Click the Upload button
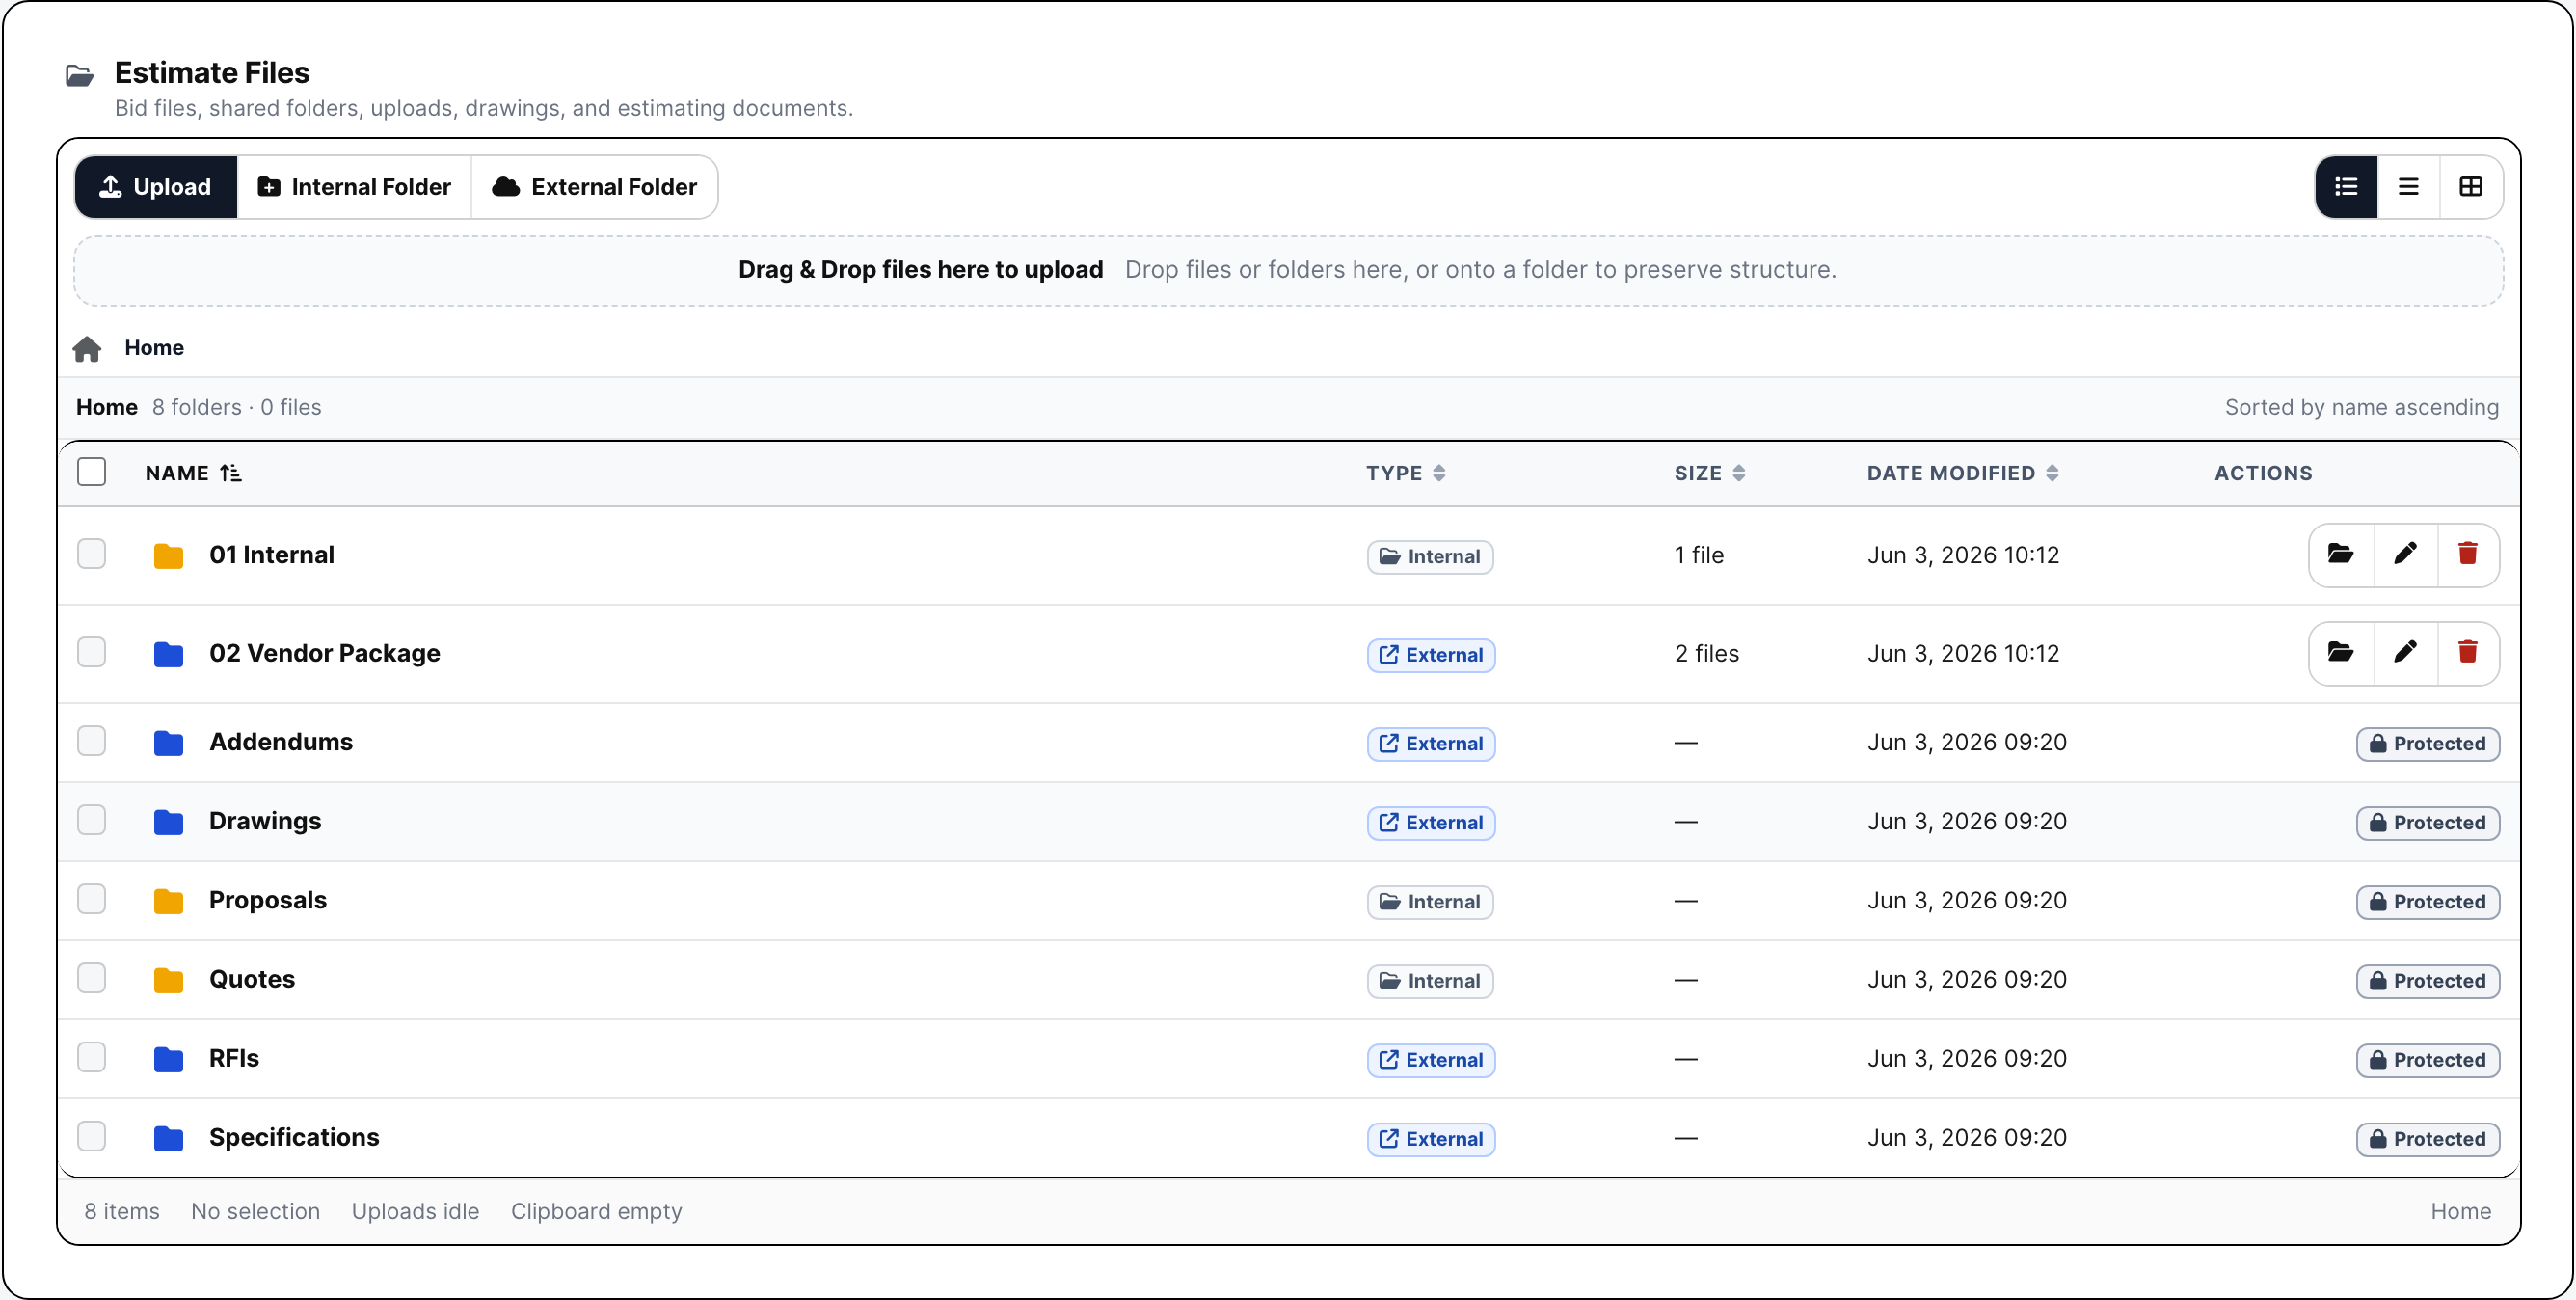This screenshot has height=1300, width=2576. [156, 187]
